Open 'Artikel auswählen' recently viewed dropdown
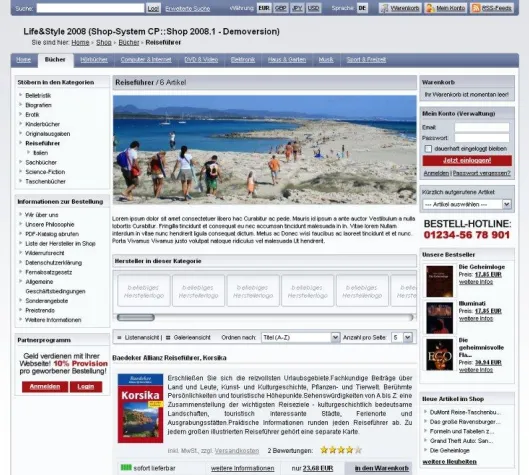Image resolution: width=529 pixels, height=475 pixels. (x=467, y=204)
